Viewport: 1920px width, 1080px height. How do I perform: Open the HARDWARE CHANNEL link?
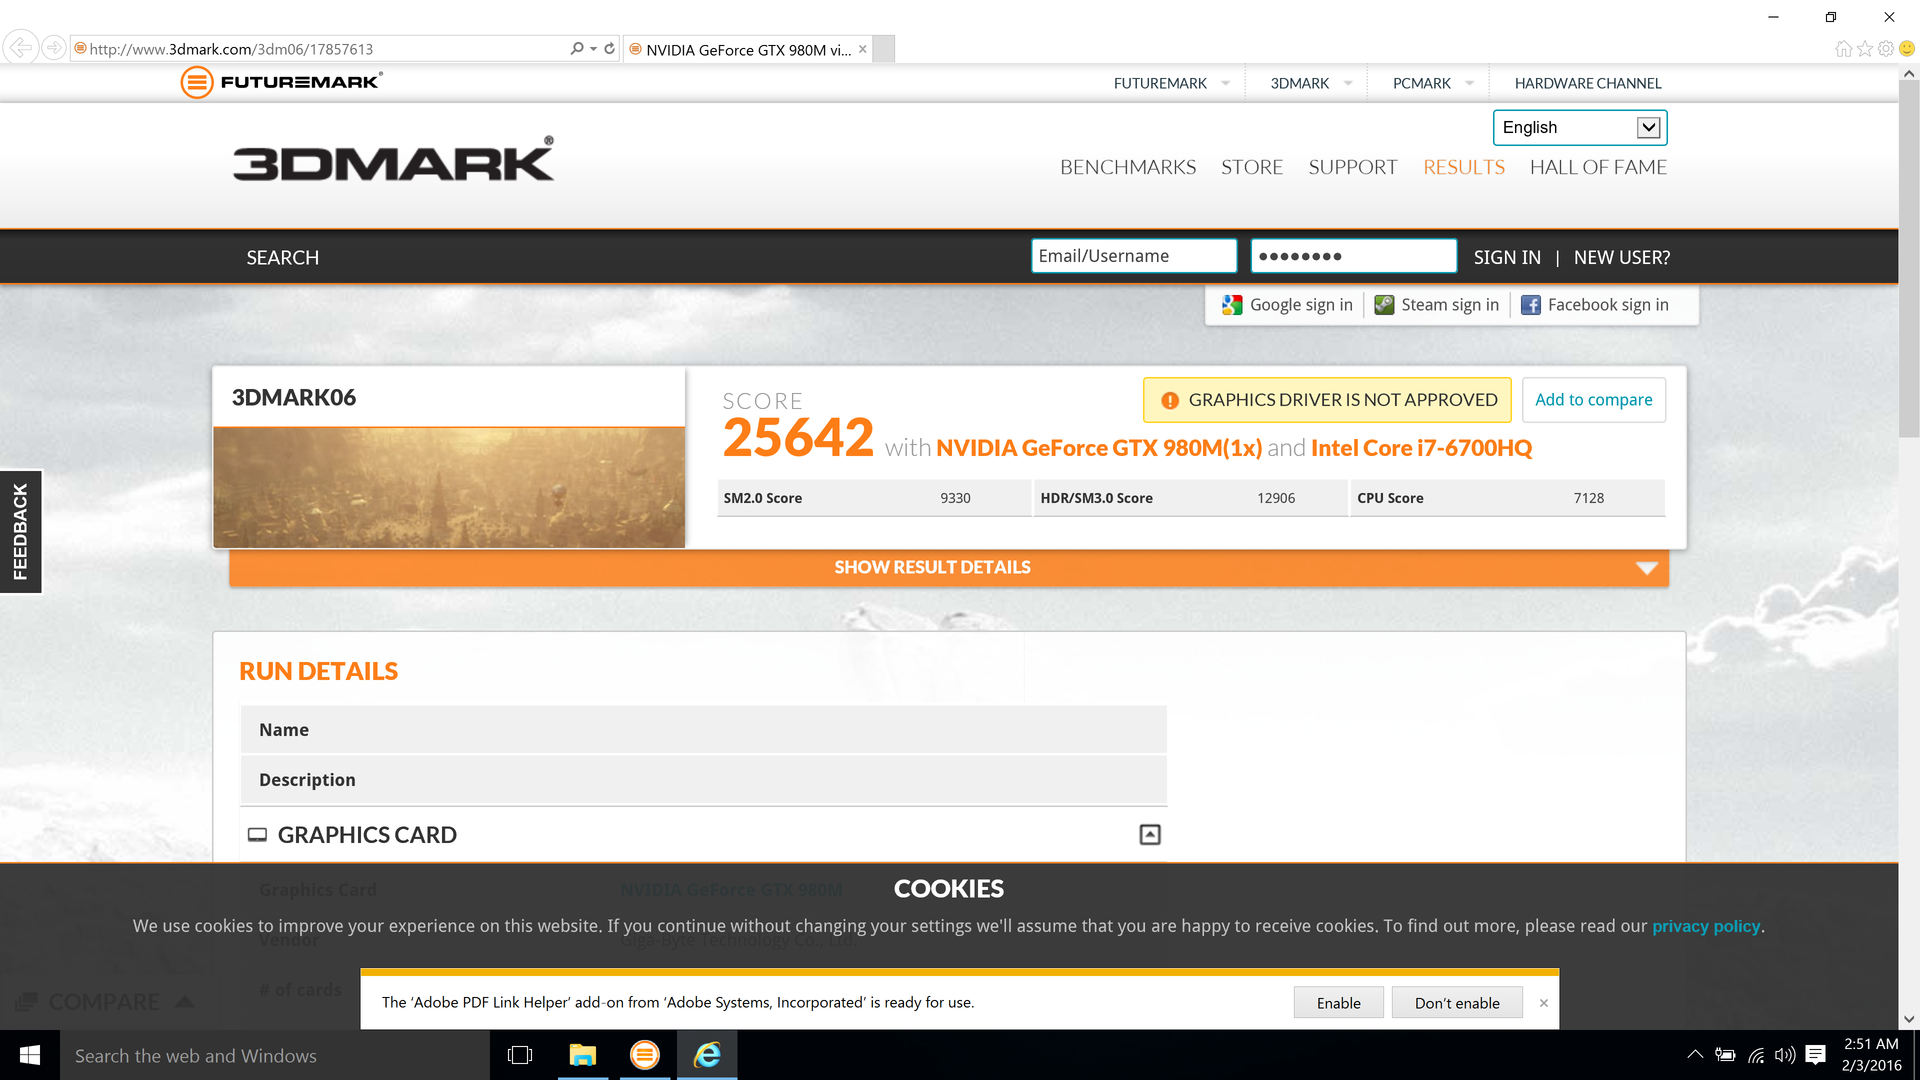pyautogui.click(x=1587, y=83)
